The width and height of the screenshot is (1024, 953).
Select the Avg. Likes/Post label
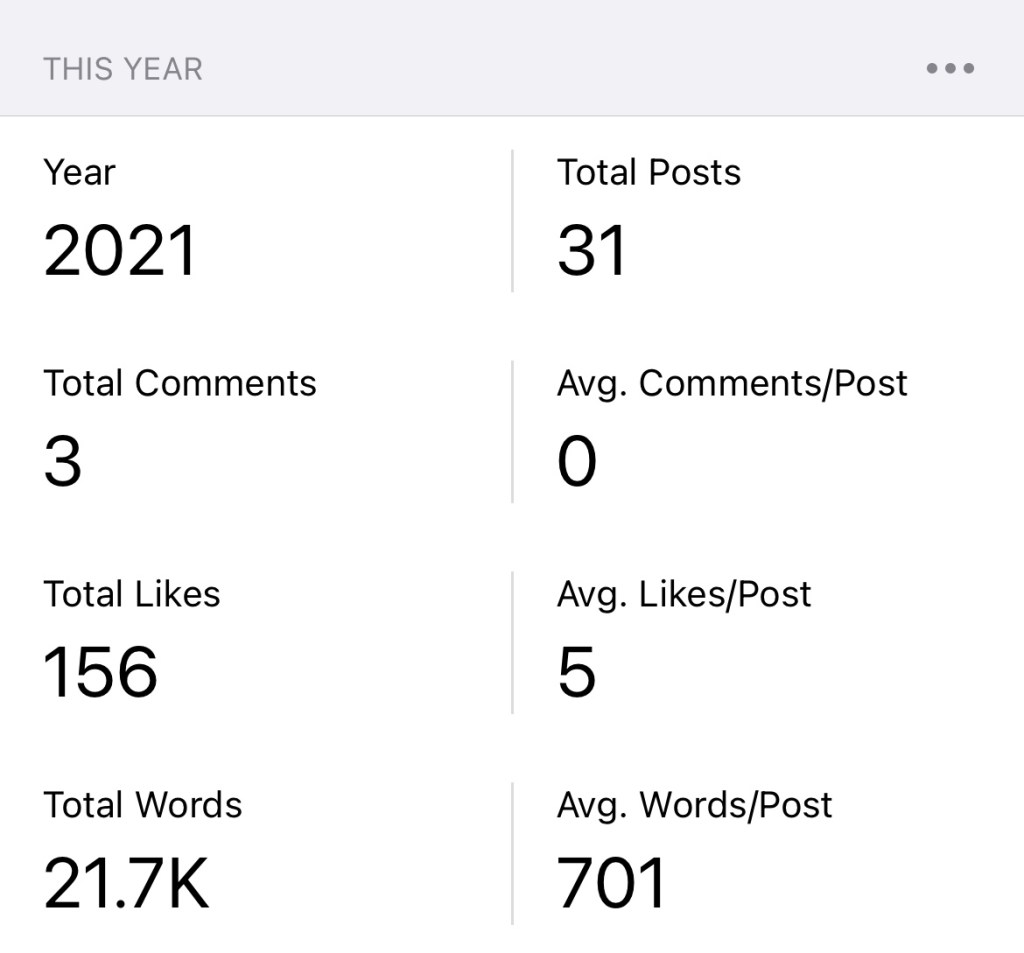[x=684, y=594]
